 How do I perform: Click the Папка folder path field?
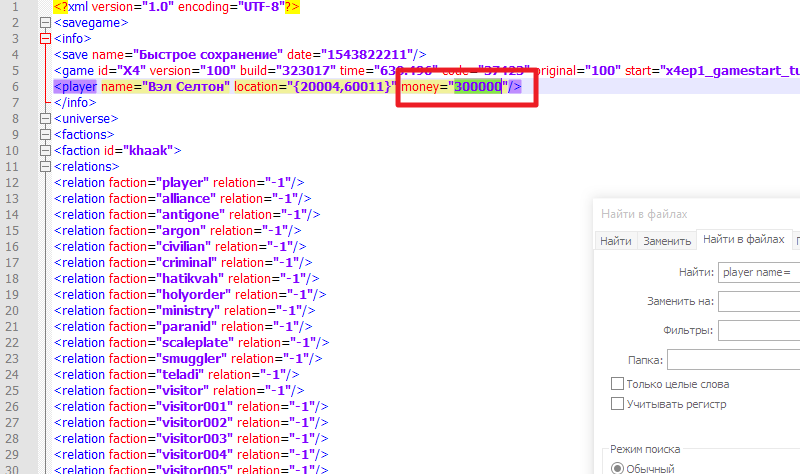click(x=734, y=360)
